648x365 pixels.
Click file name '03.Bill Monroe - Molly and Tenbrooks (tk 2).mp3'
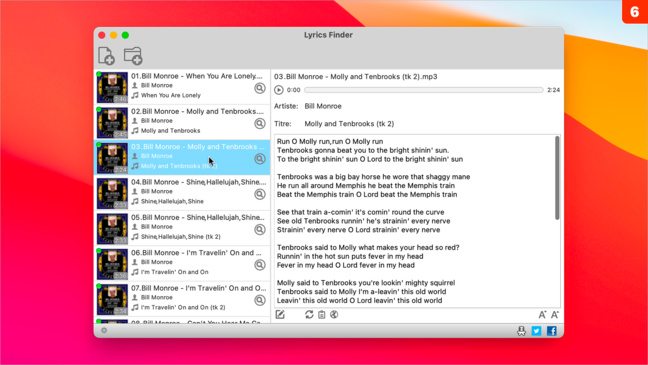coord(355,76)
